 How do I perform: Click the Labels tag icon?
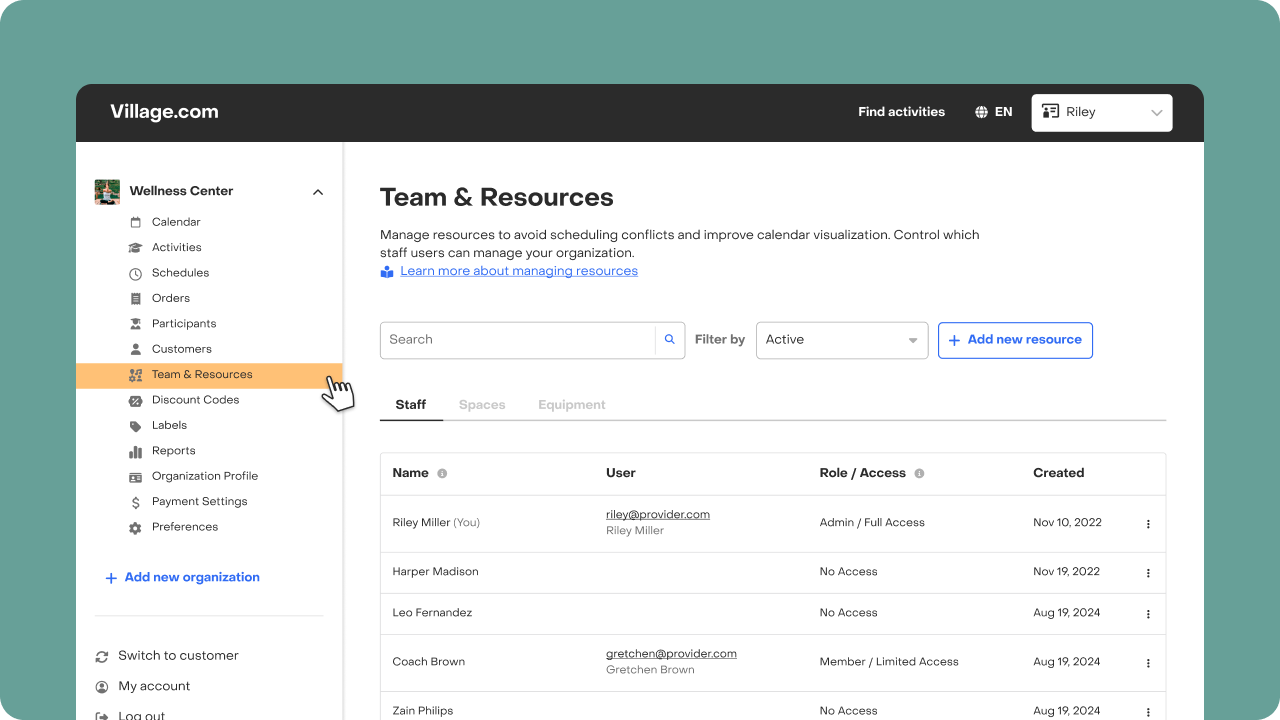point(136,426)
